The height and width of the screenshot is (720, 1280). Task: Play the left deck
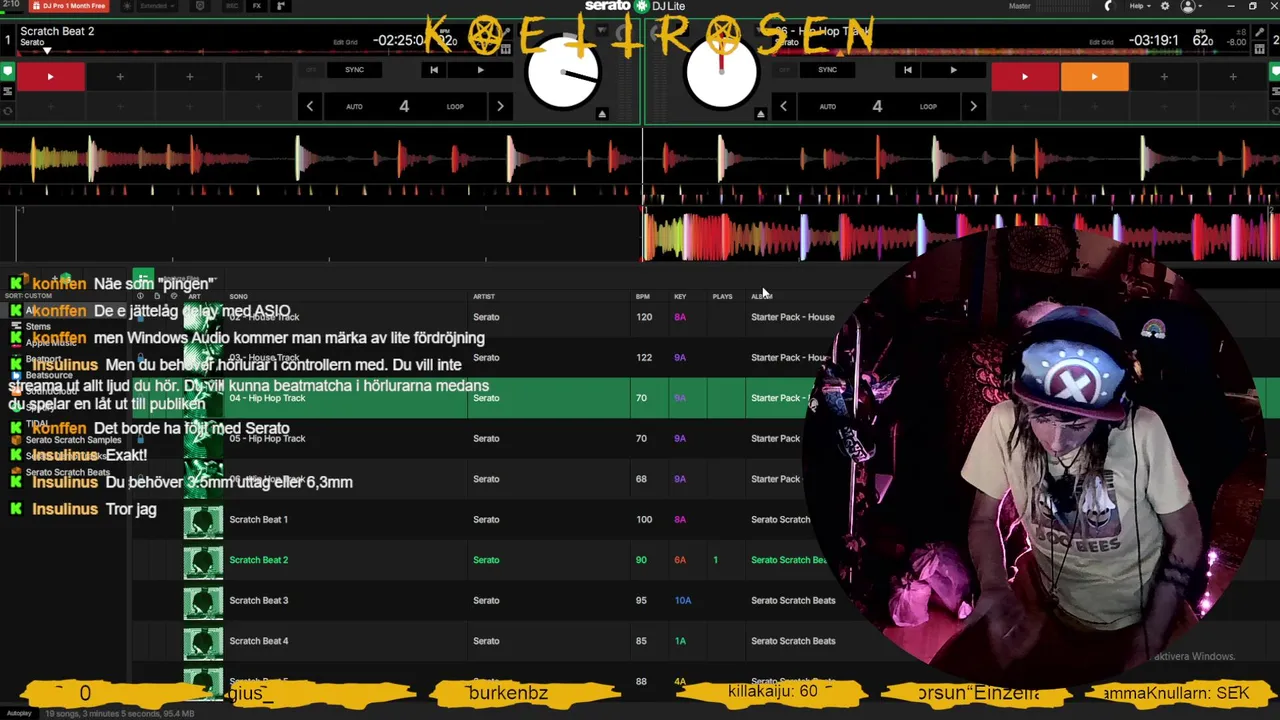pyautogui.click(x=480, y=70)
